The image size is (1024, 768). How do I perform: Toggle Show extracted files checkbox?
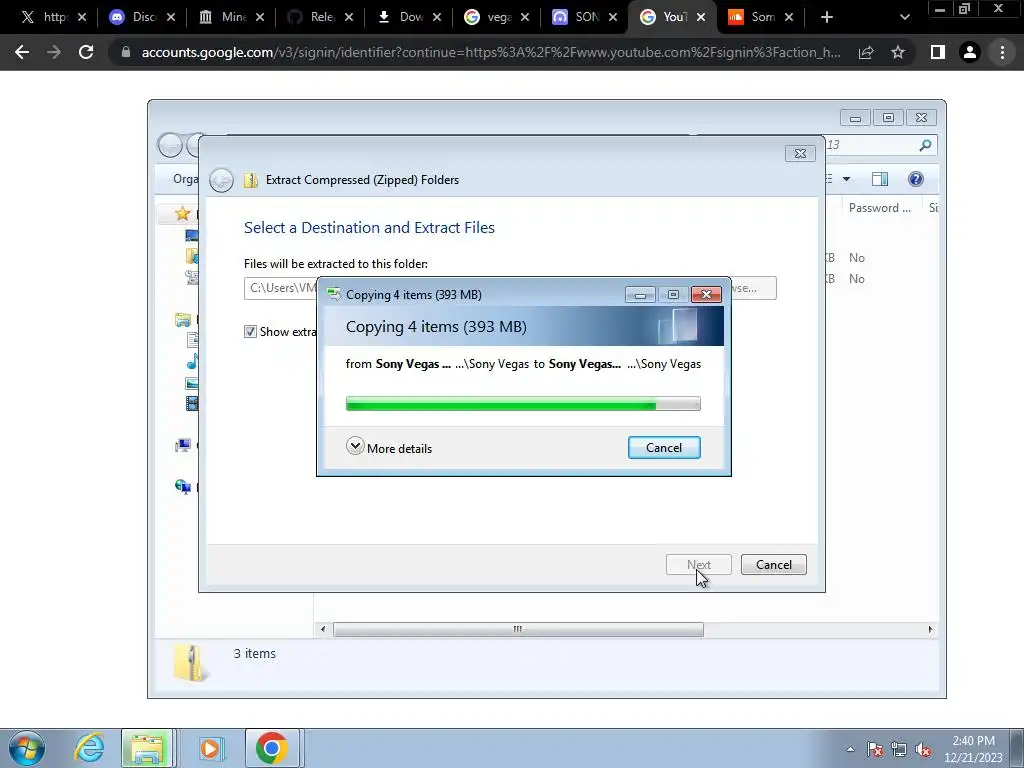point(250,332)
